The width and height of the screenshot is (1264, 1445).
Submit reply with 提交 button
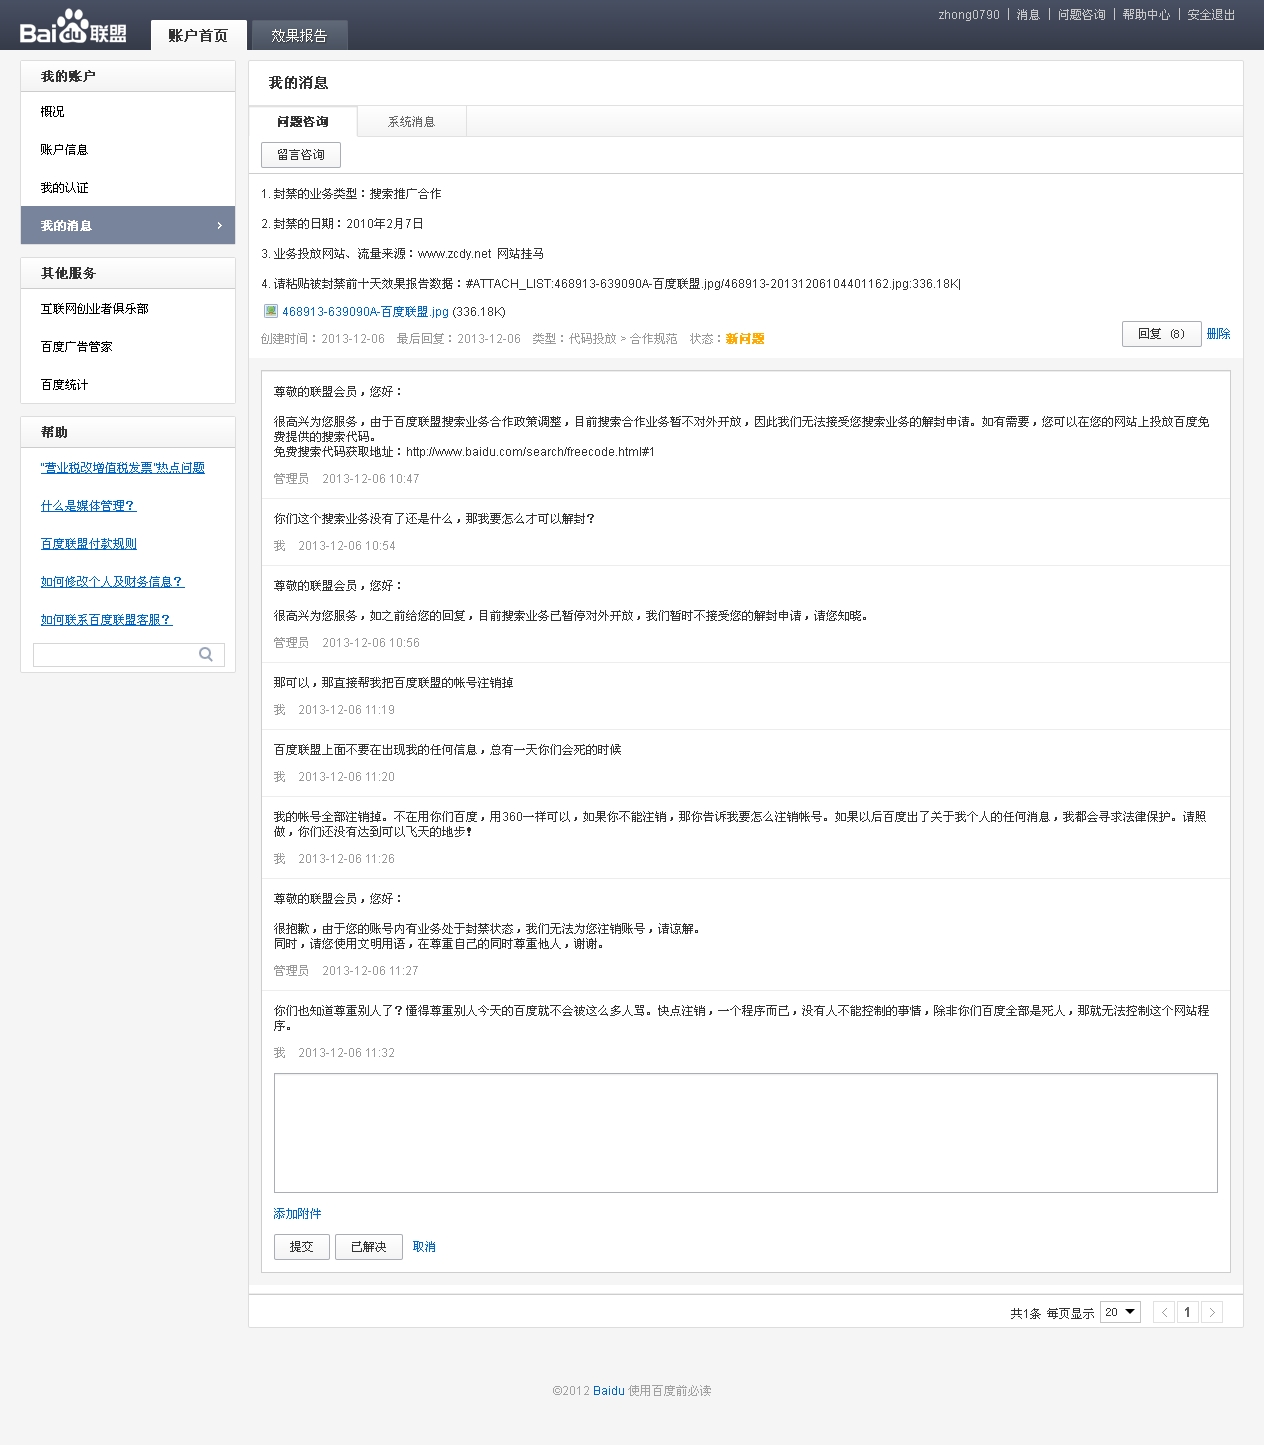coord(302,1247)
